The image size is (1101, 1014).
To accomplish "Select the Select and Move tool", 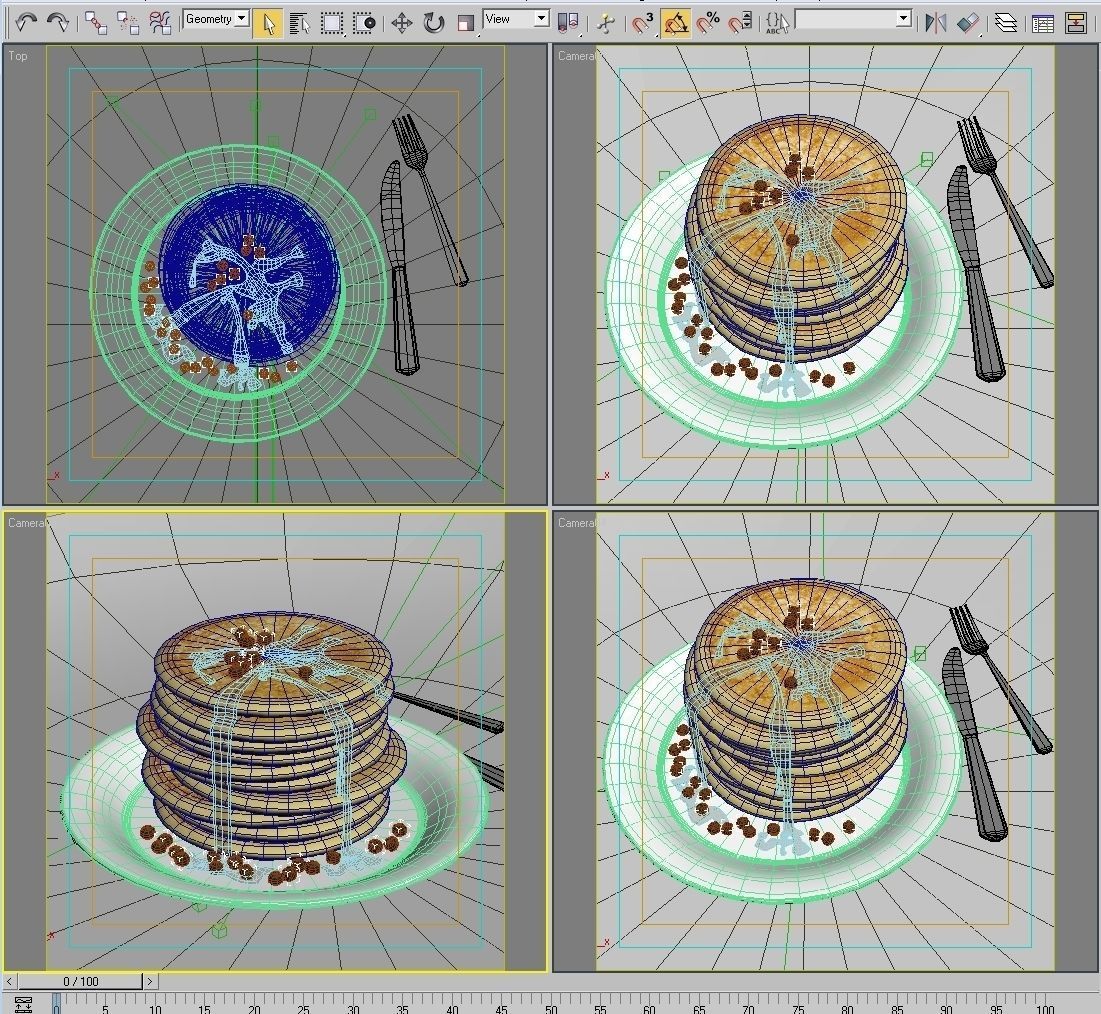I will (402, 24).
